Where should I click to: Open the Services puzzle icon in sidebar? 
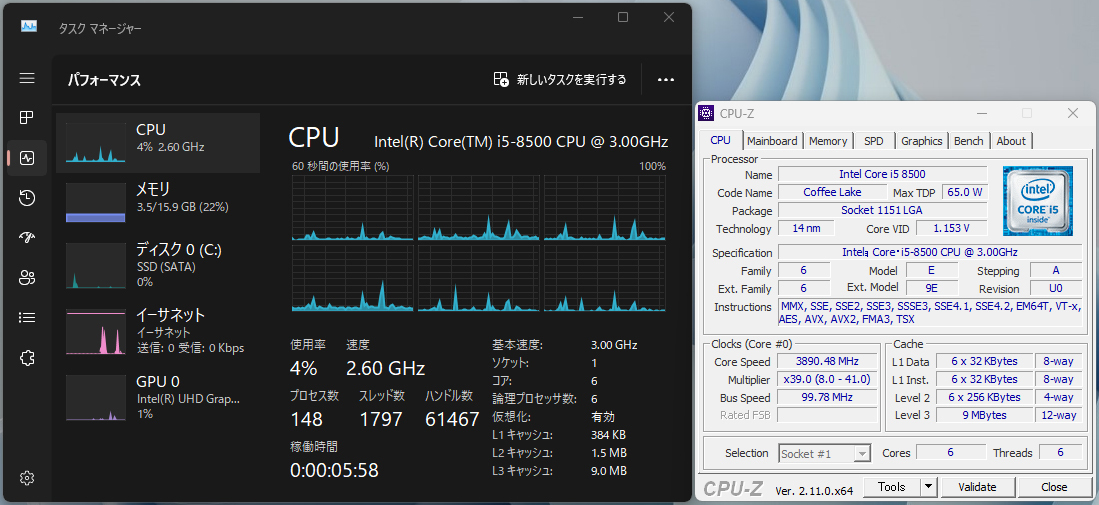(27, 358)
